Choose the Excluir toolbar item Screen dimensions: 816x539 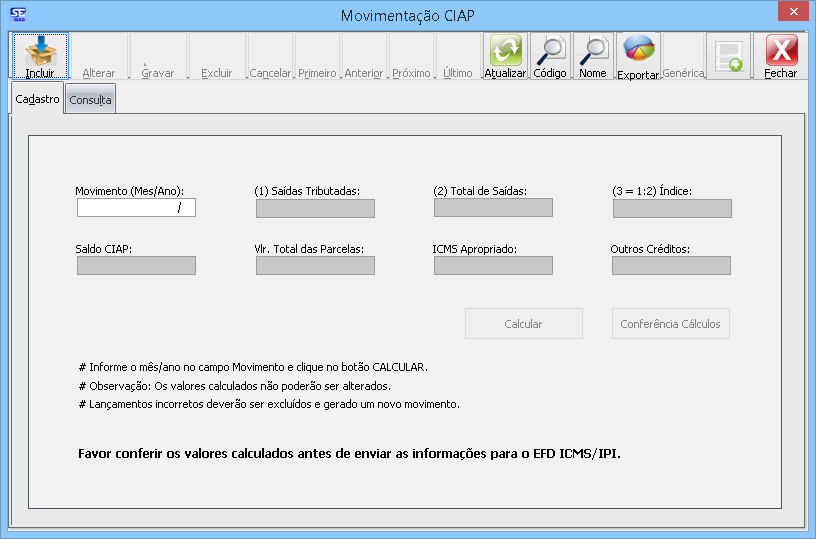tap(217, 57)
